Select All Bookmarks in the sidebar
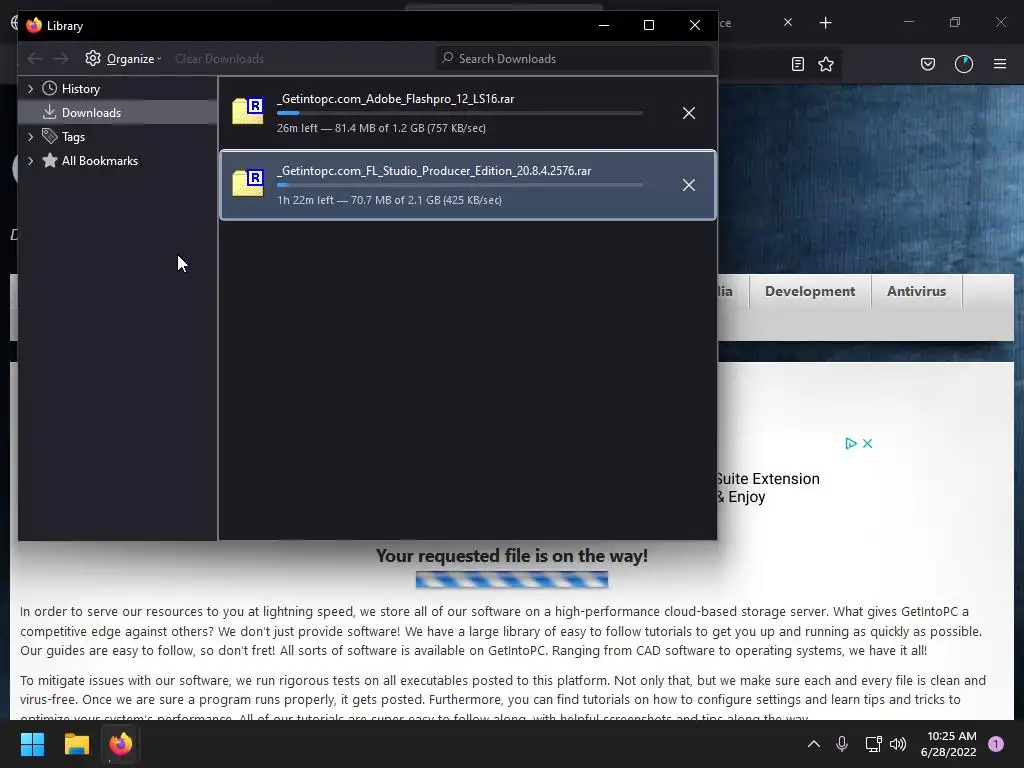This screenshot has height=768, width=1024. click(99, 161)
